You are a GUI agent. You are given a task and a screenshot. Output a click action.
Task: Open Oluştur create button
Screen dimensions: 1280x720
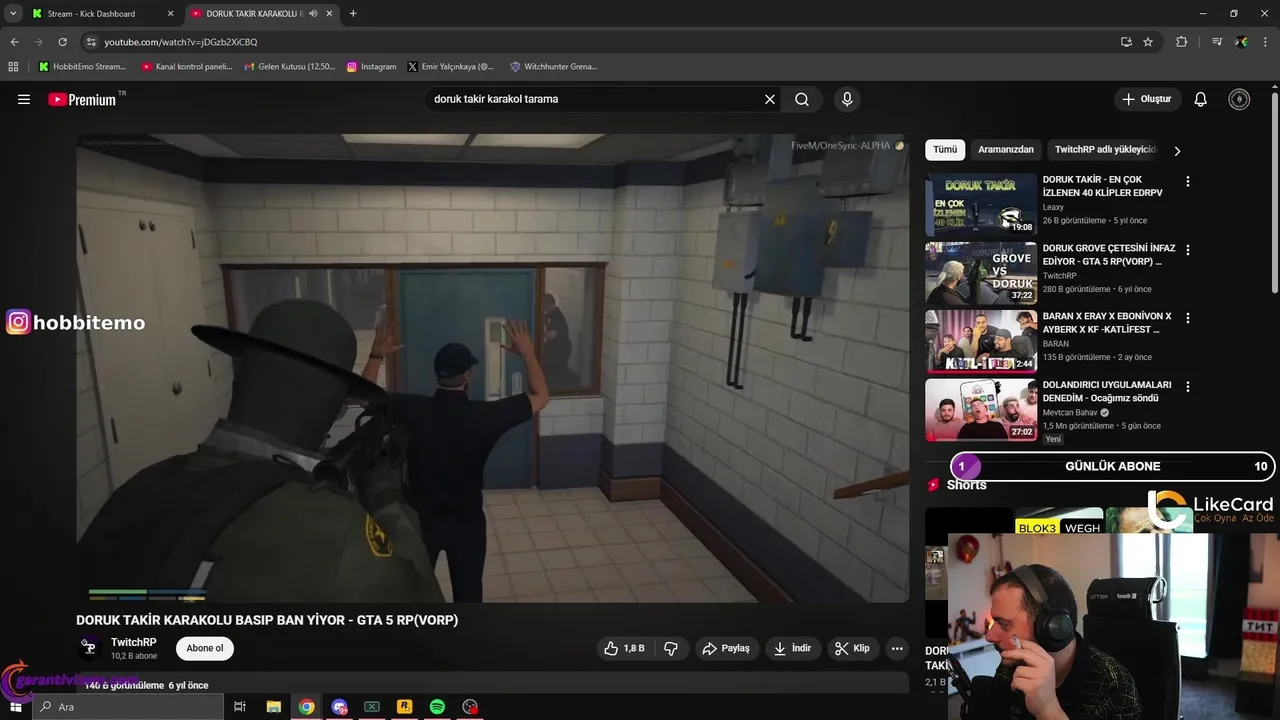coord(1147,99)
